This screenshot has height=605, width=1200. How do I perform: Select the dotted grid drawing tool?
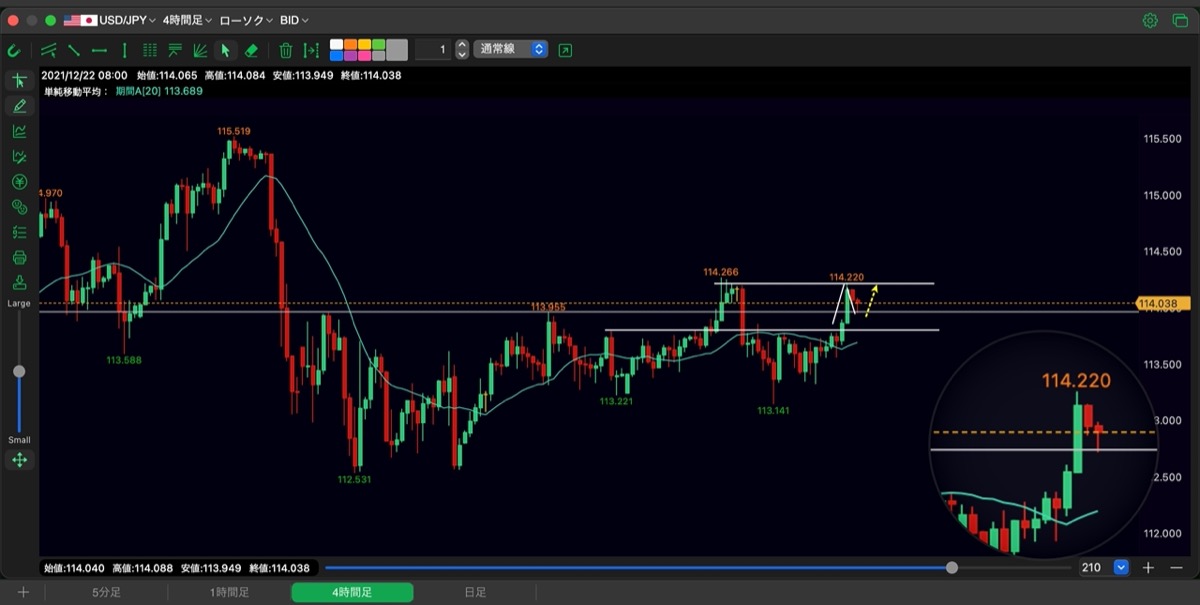click(150, 49)
